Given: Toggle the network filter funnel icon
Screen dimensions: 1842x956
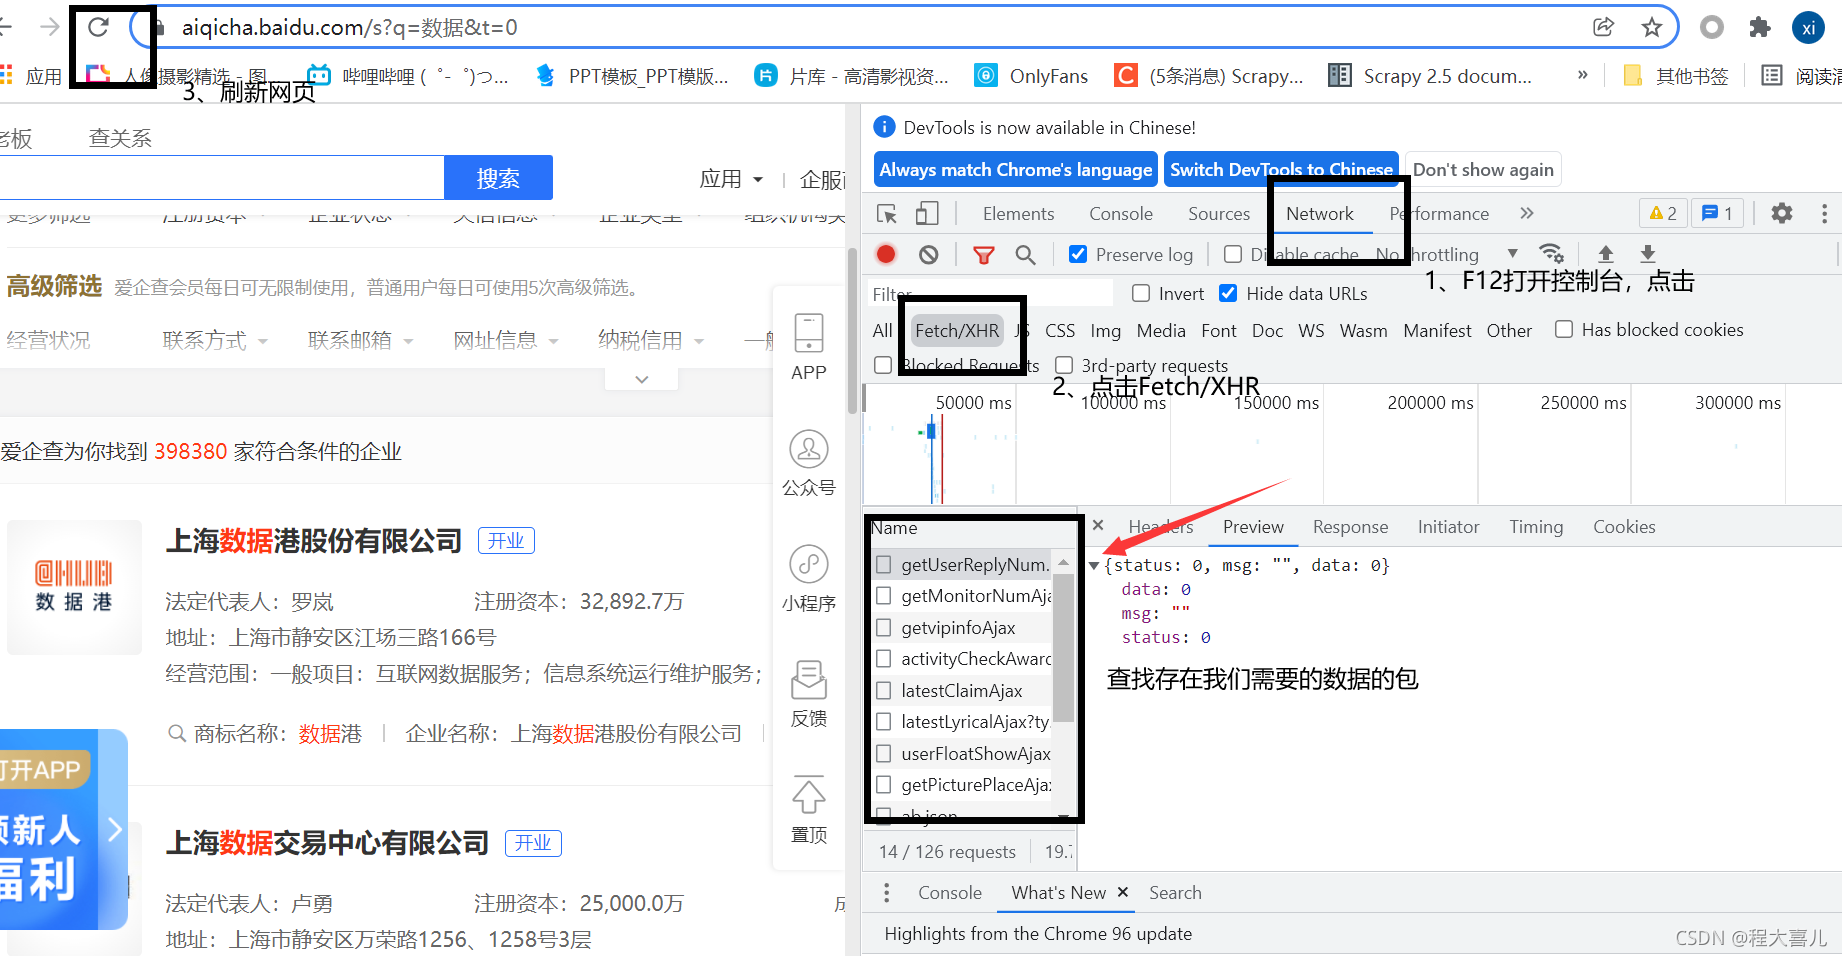Looking at the screenshot, I should (984, 255).
